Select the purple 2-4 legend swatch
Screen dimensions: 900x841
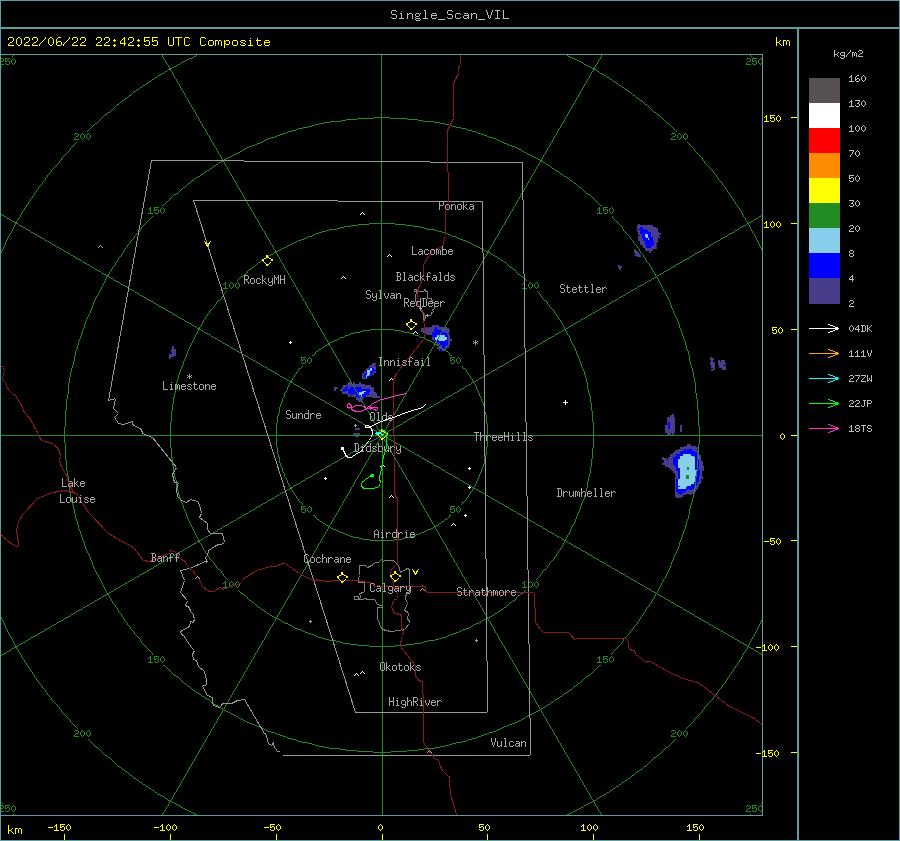[824, 291]
